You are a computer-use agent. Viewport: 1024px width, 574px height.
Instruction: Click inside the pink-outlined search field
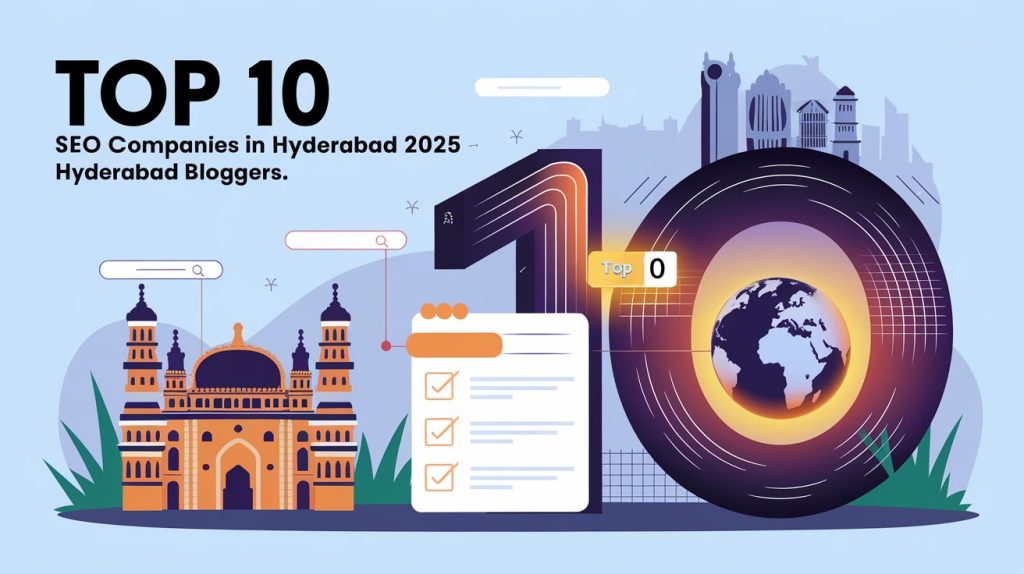(345, 240)
